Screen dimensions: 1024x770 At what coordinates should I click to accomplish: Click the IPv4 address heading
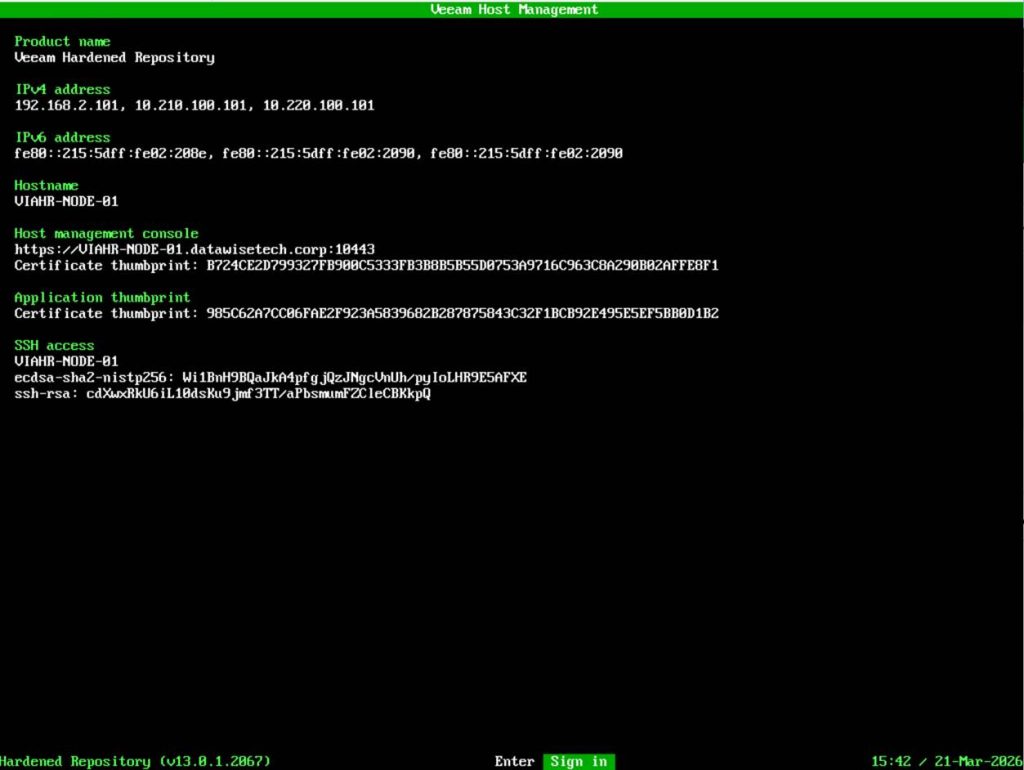62,89
